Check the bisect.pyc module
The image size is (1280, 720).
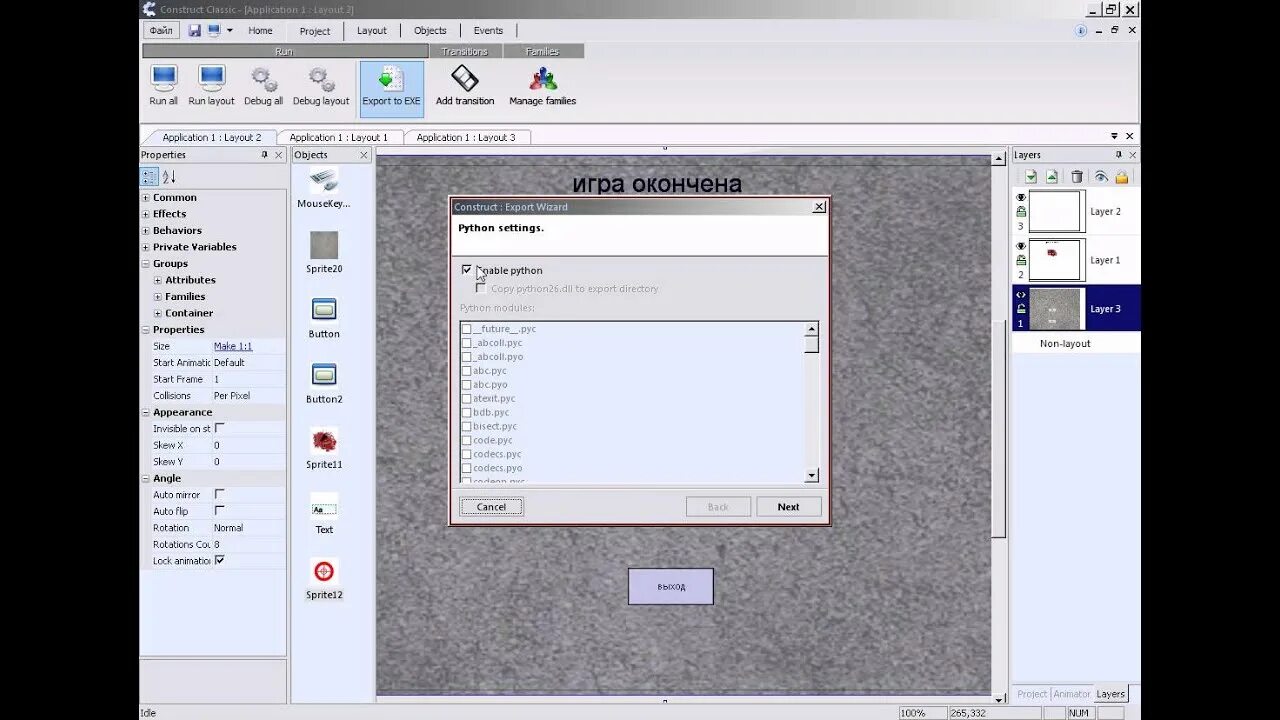point(466,426)
